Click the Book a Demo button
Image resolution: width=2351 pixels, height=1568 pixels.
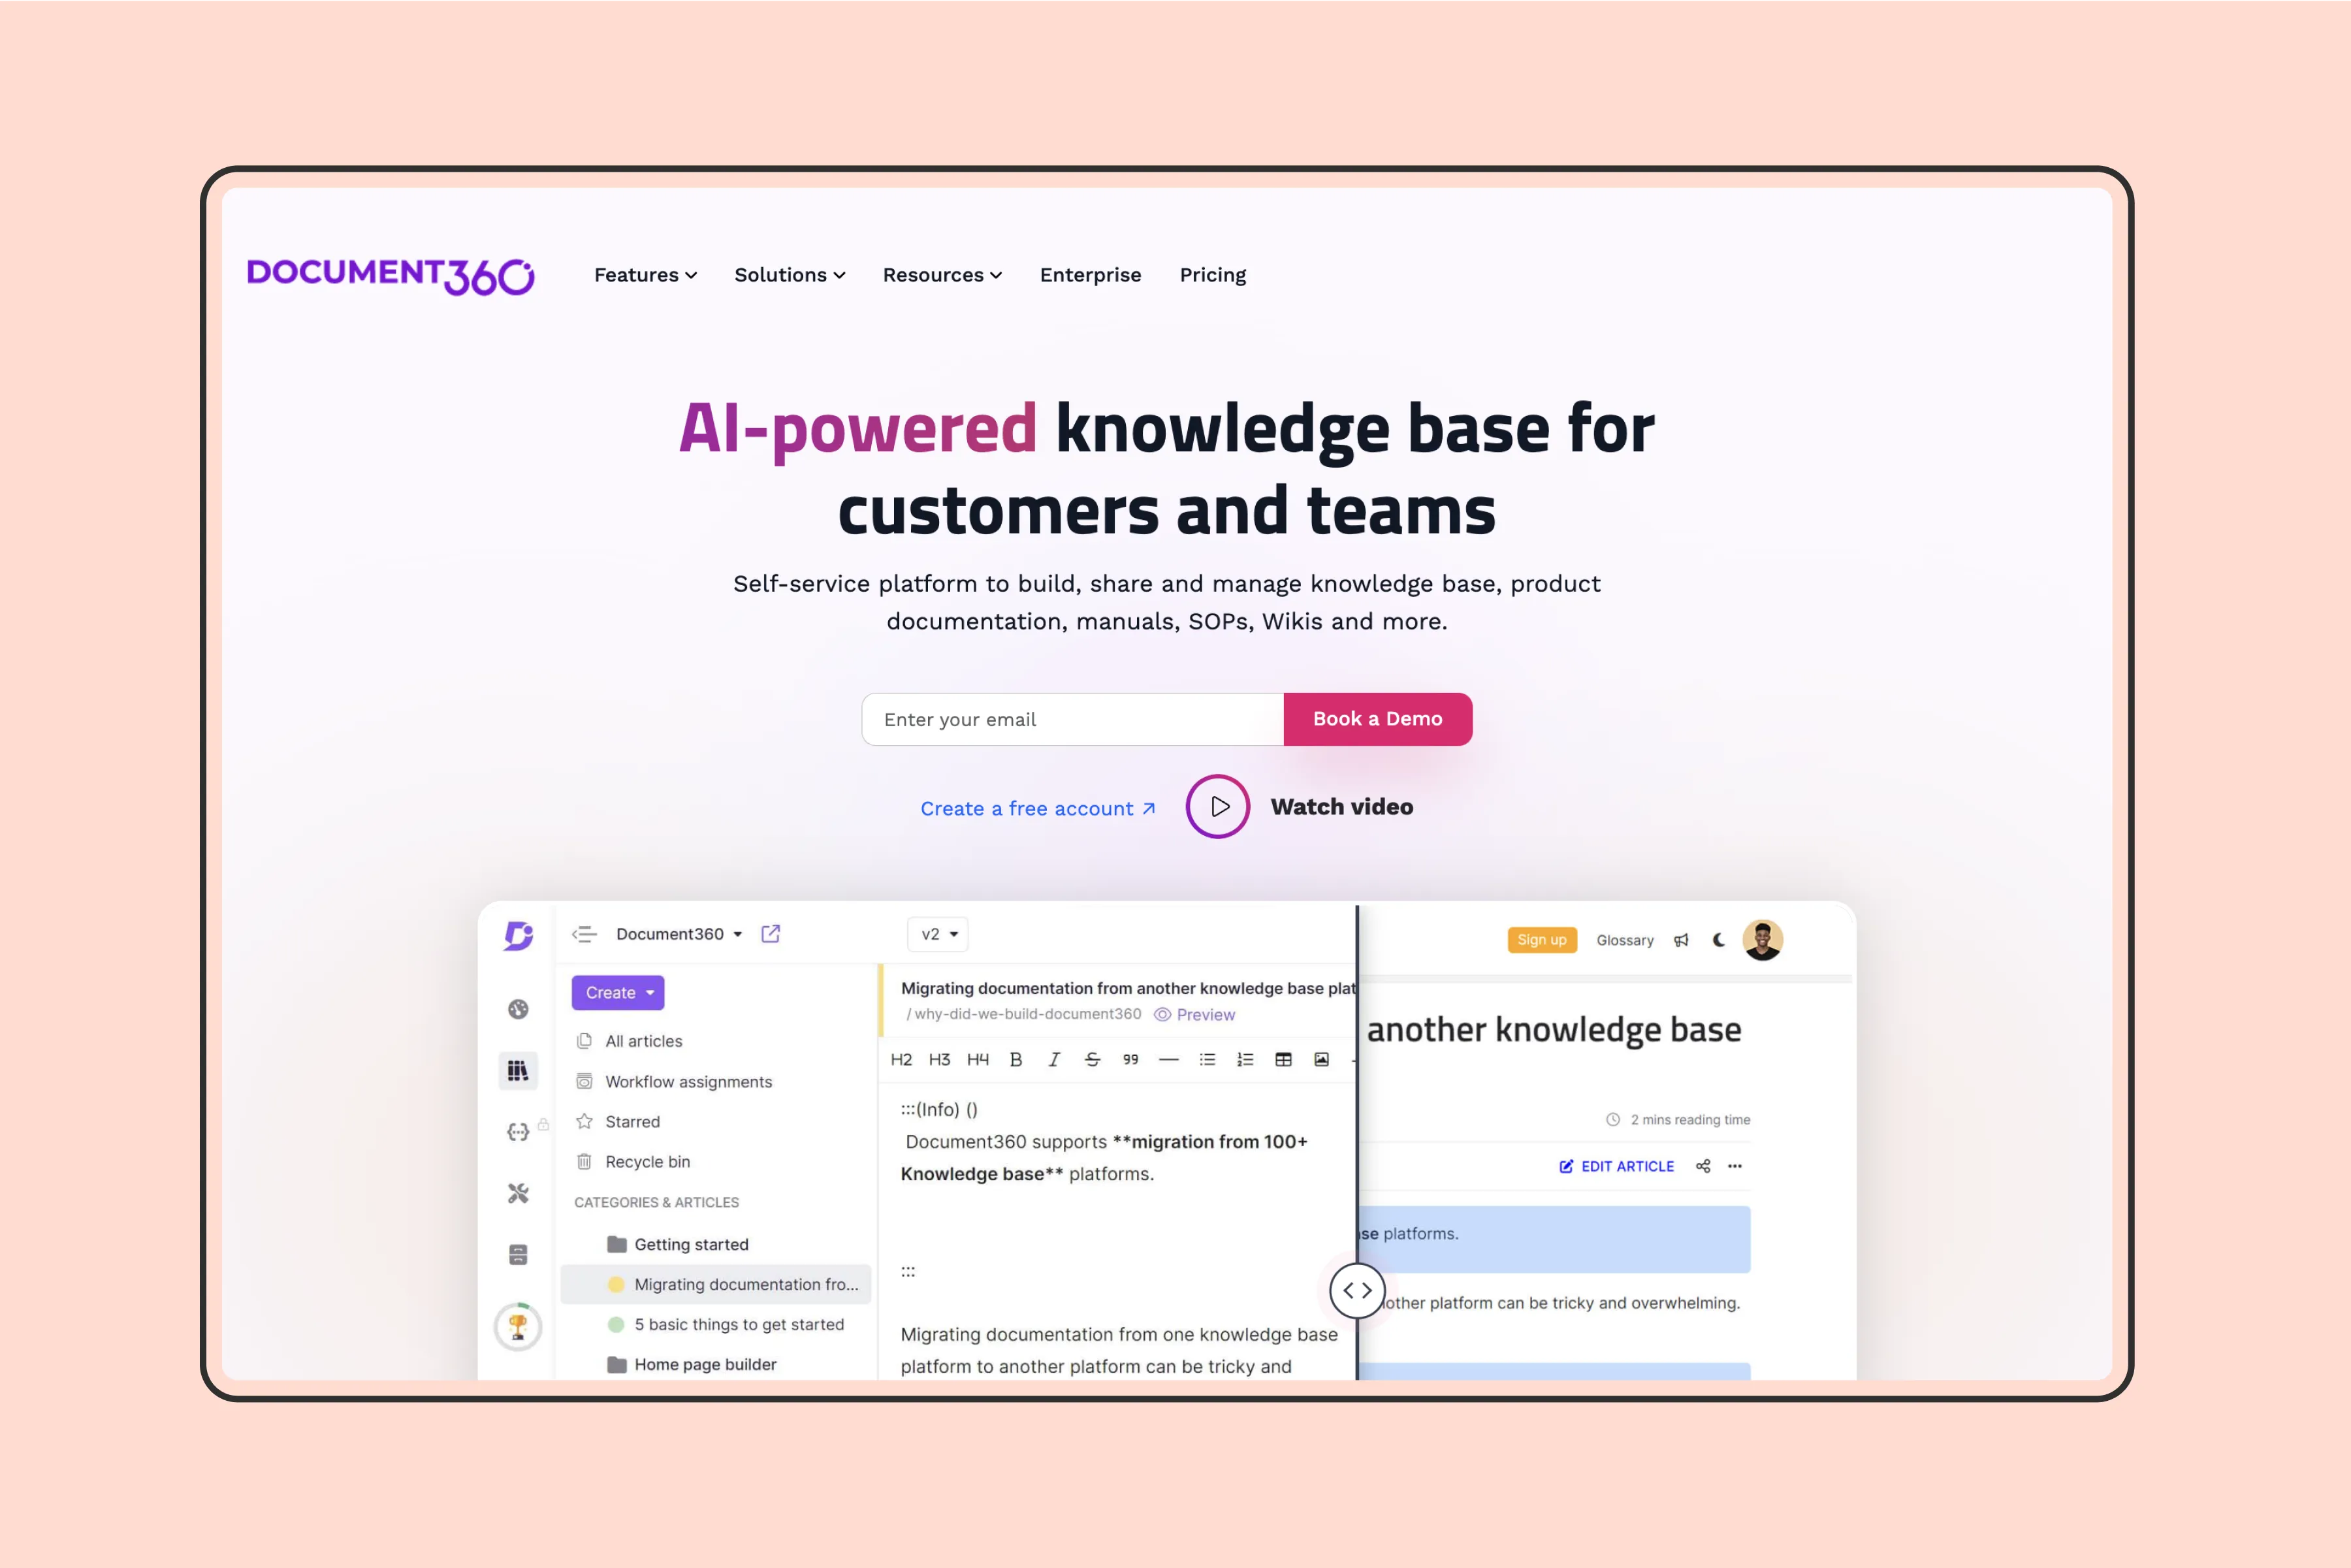[1377, 718]
